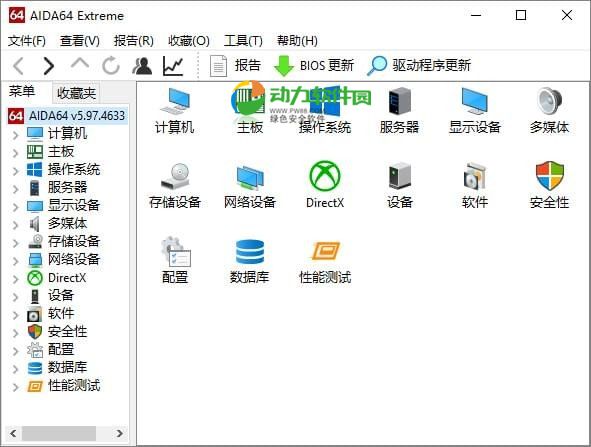This screenshot has width=591, height=447.
Task: Go up one level with the up arrow
Action: pyautogui.click(x=80, y=64)
